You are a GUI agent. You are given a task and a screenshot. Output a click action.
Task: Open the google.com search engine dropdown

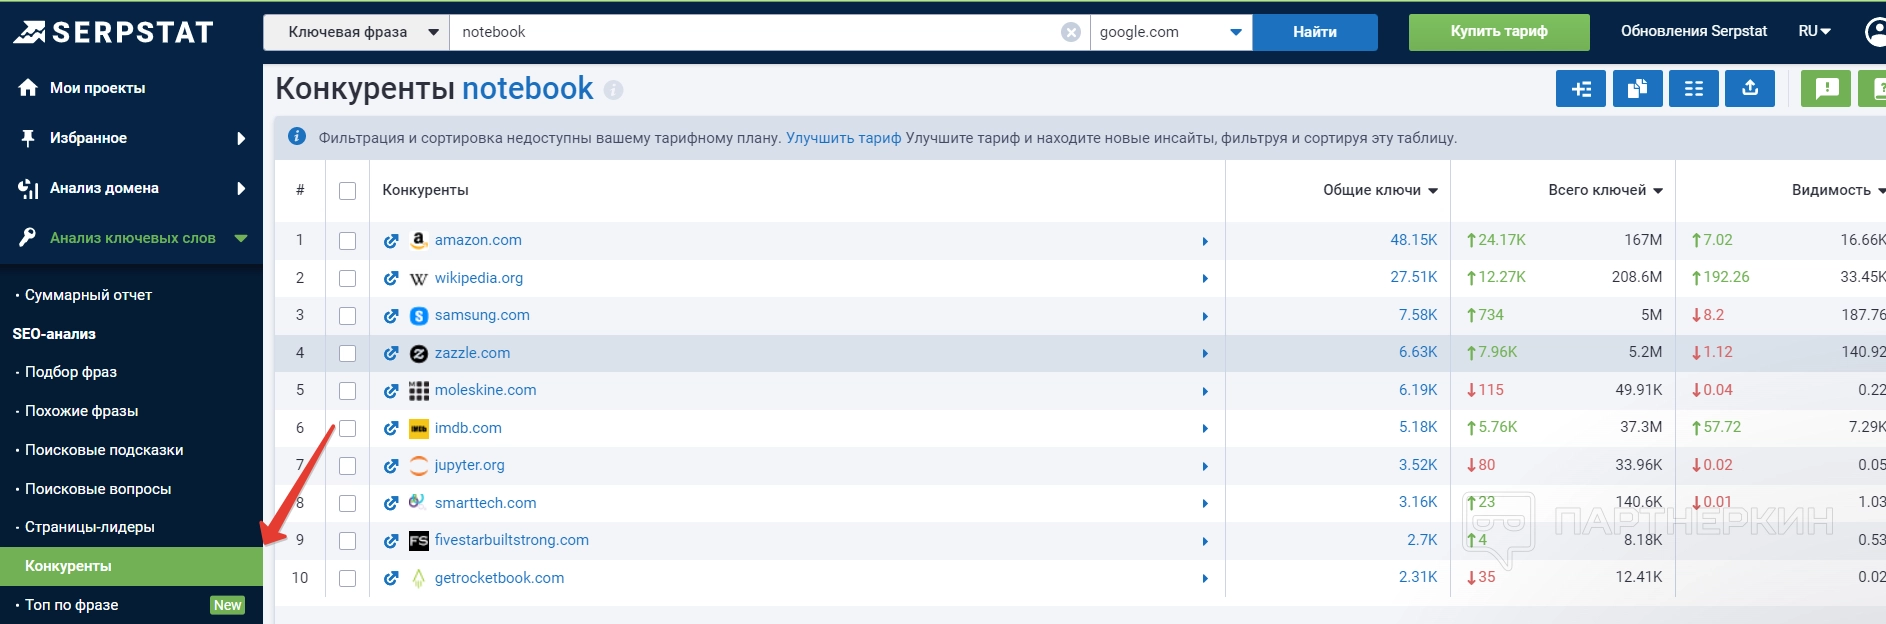point(1171,32)
